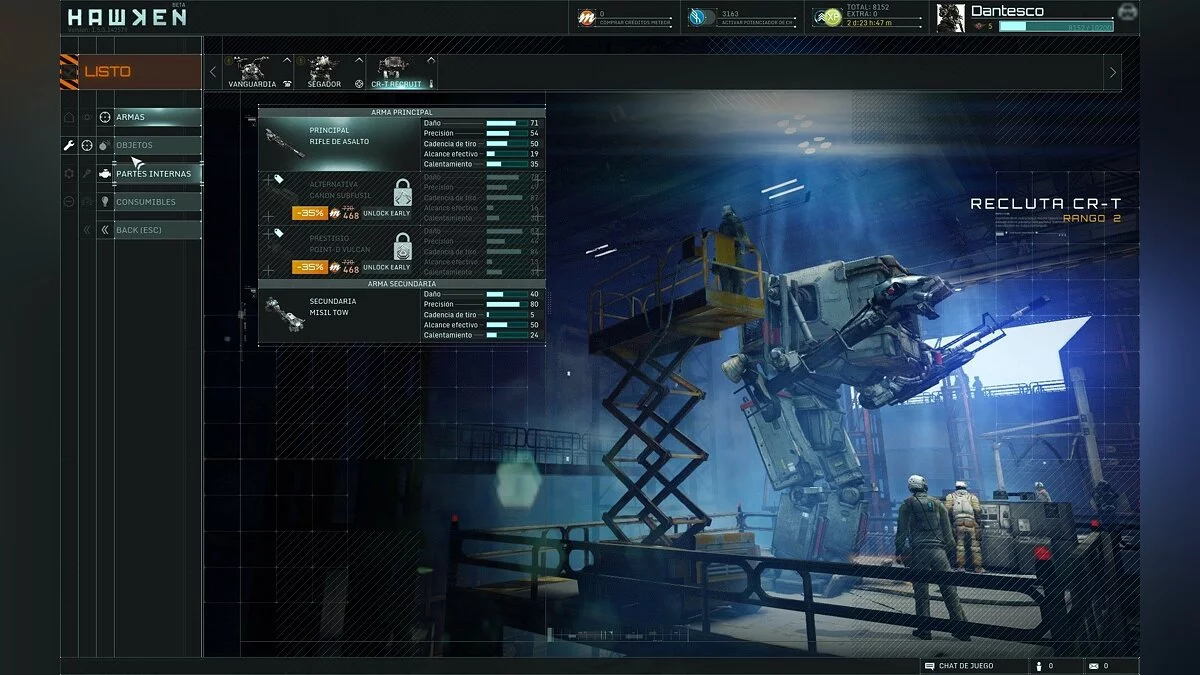The image size is (1200, 675).
Task: Select the target sidebar icon beside wrench
Action: tap(87, 145)
